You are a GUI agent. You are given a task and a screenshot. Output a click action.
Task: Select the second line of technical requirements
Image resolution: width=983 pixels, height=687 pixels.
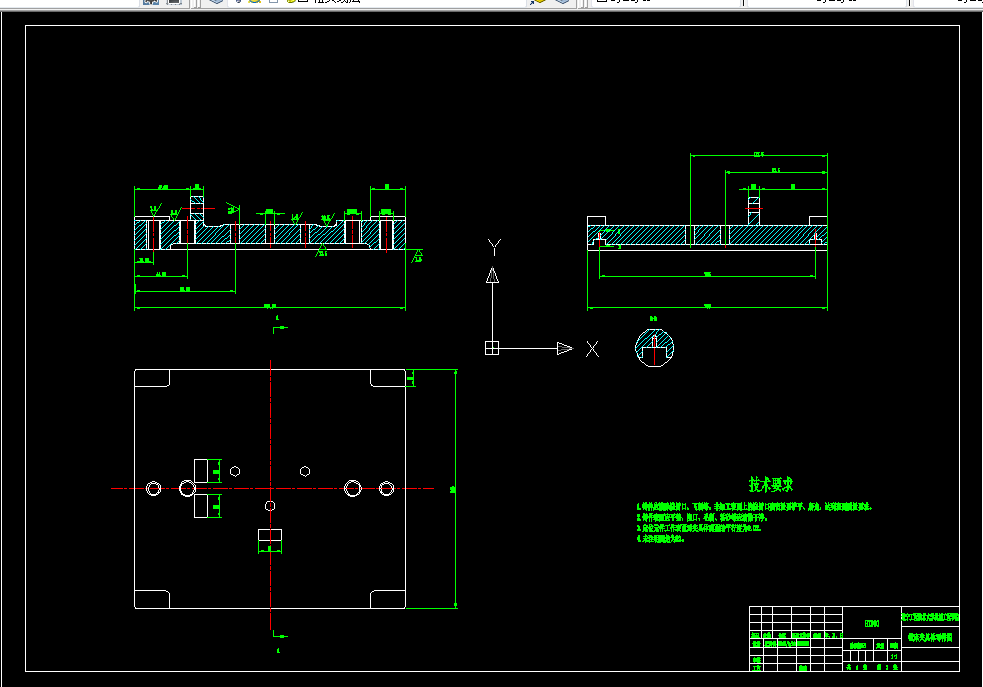point(702,518)
